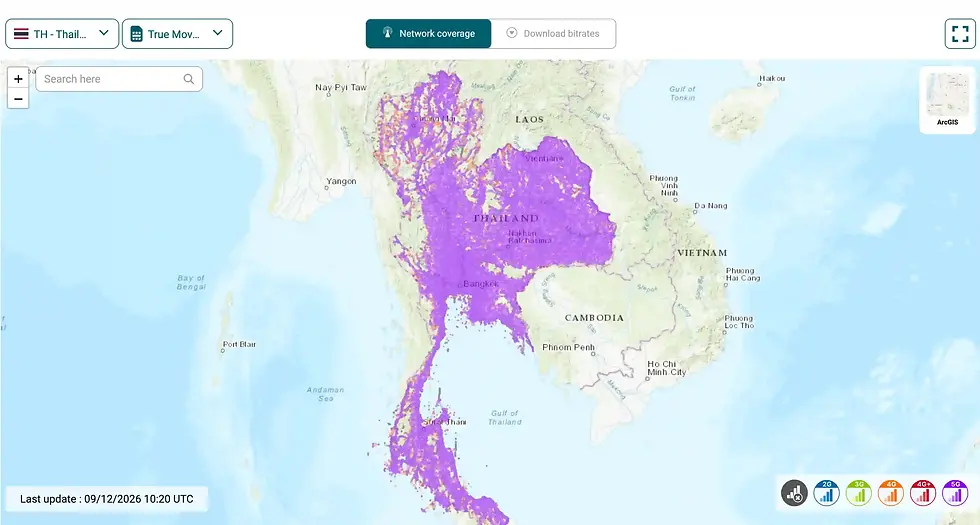The image size is (980, 525).
Task: Switch to Network coverage tab
Action: click(x=429, y=34)
